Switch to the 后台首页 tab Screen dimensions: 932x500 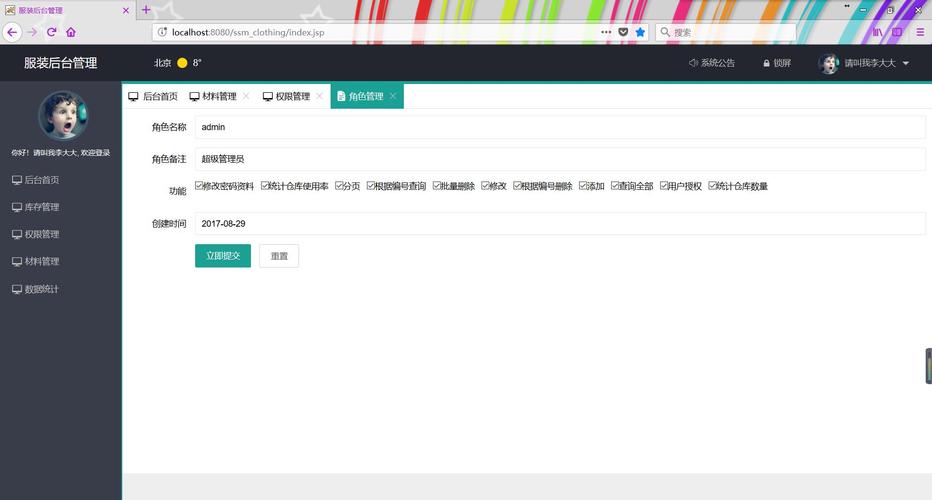point(153,96)
